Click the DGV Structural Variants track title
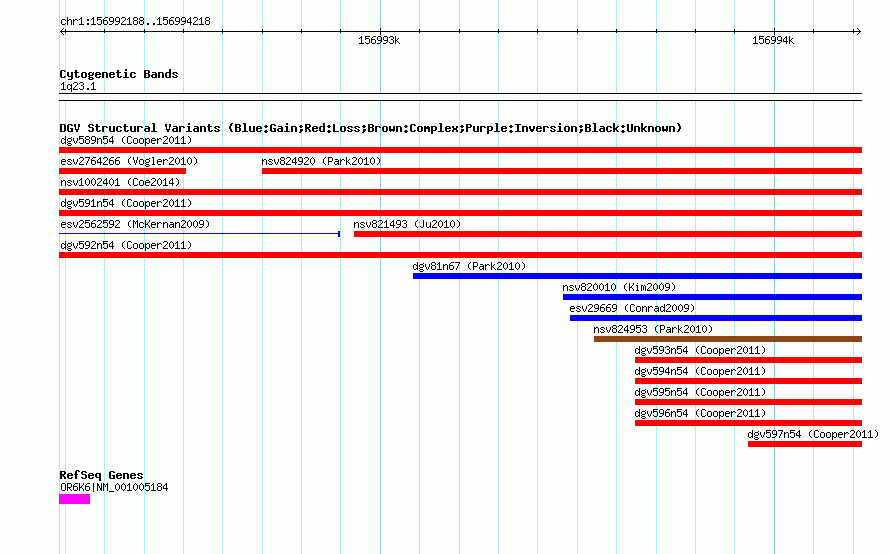This screenshot has width=890, height=554. [371, 128]
